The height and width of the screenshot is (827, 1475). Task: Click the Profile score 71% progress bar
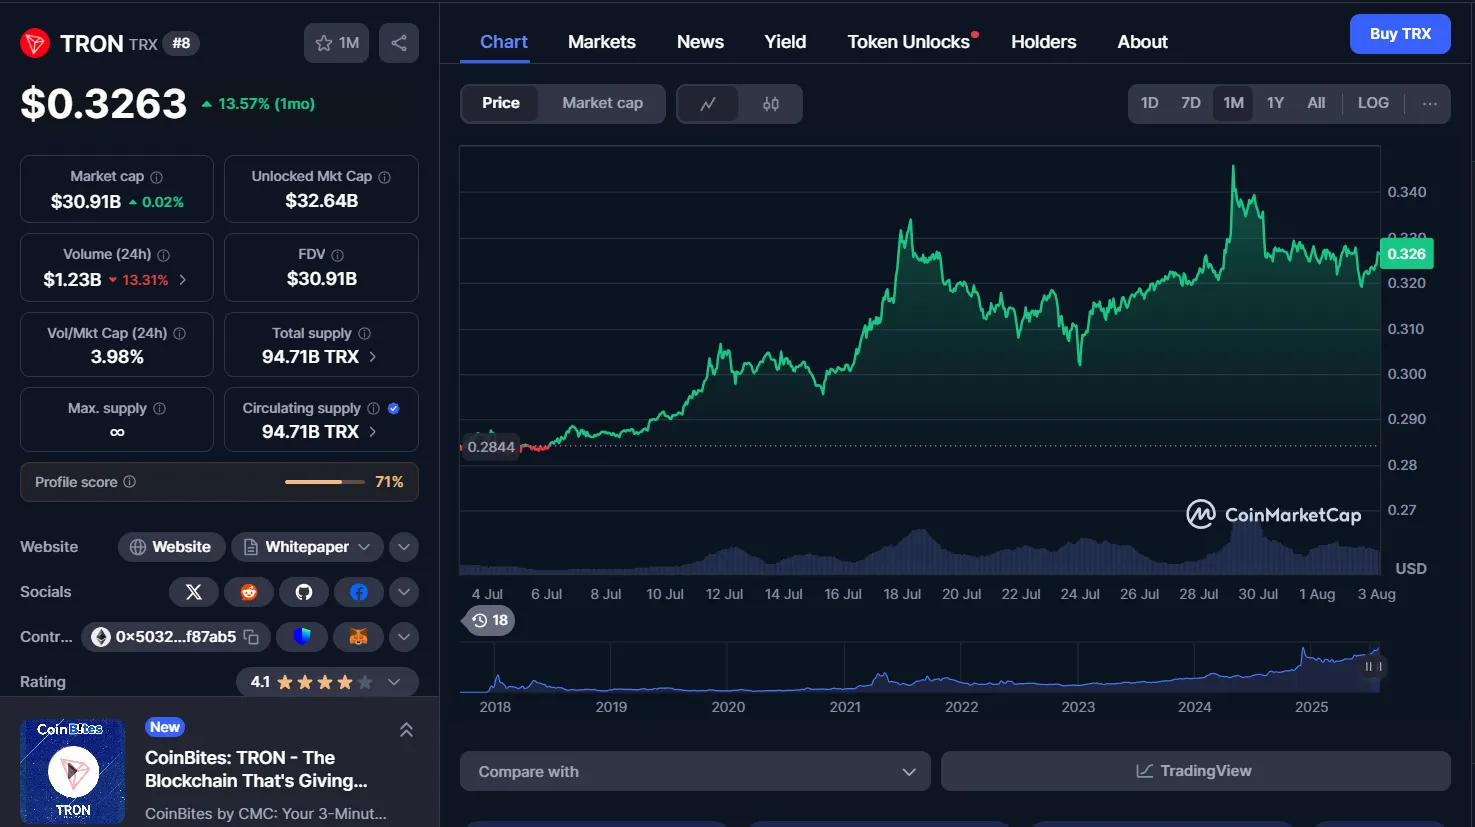(326, 482)
